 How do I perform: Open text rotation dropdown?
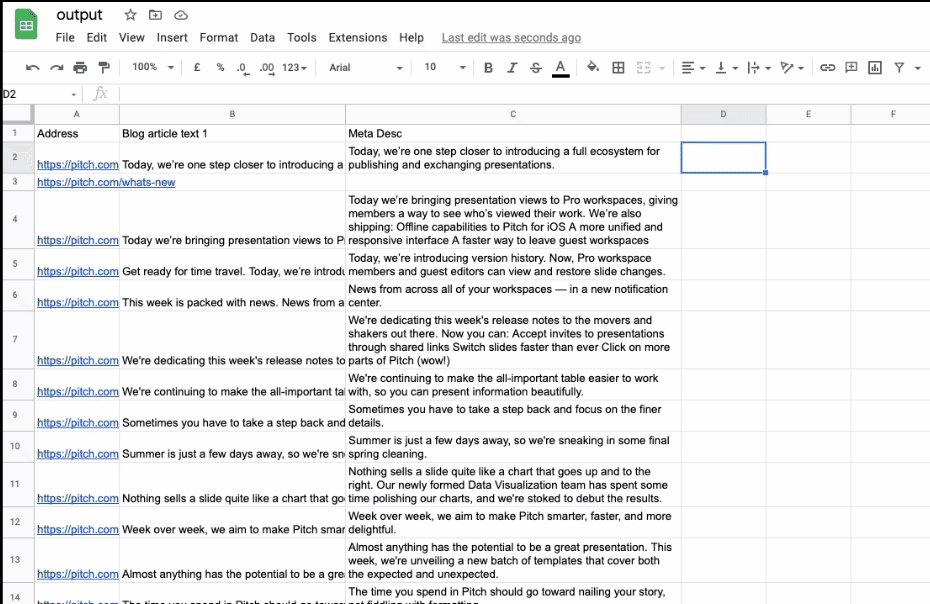pos(791,68)
